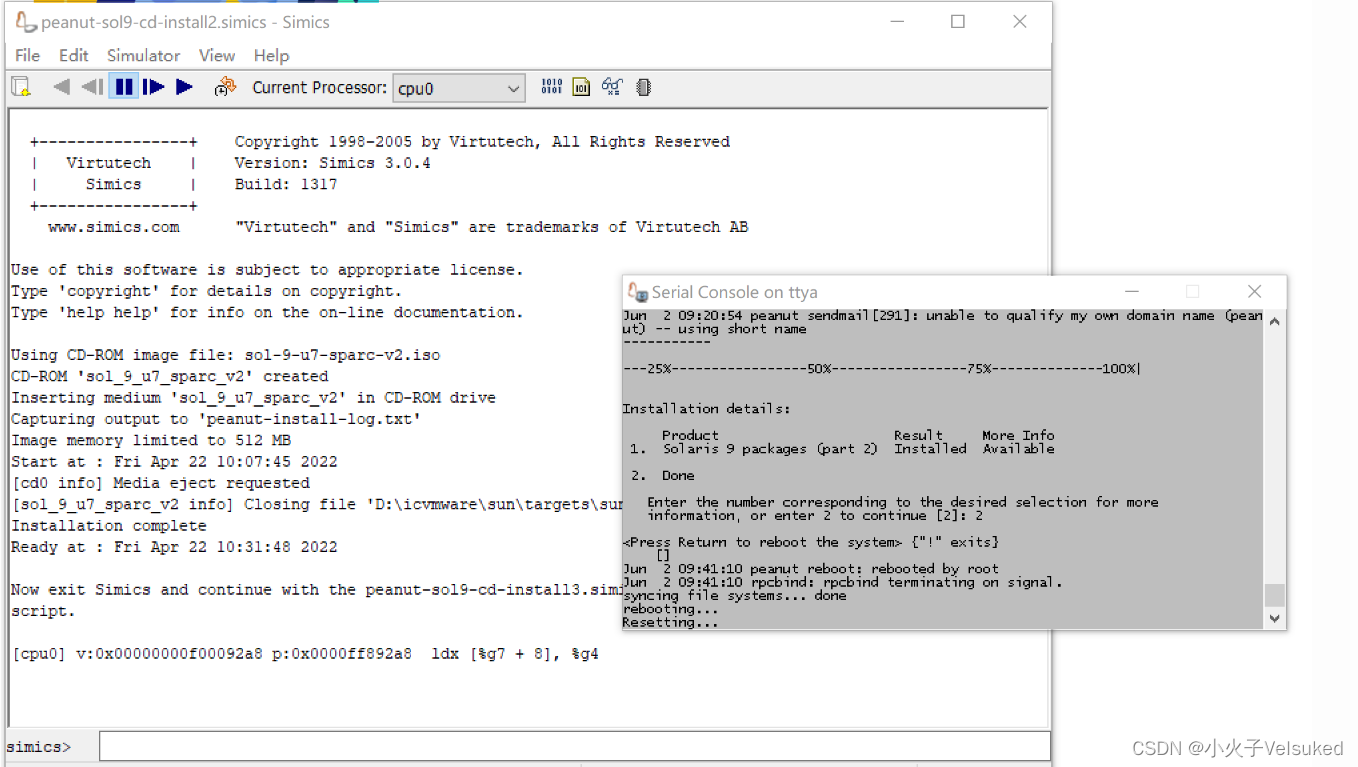Open the Edit menu
This screenshot has height=767, width=1358.
pyautogui.click(x=73, y=55)
